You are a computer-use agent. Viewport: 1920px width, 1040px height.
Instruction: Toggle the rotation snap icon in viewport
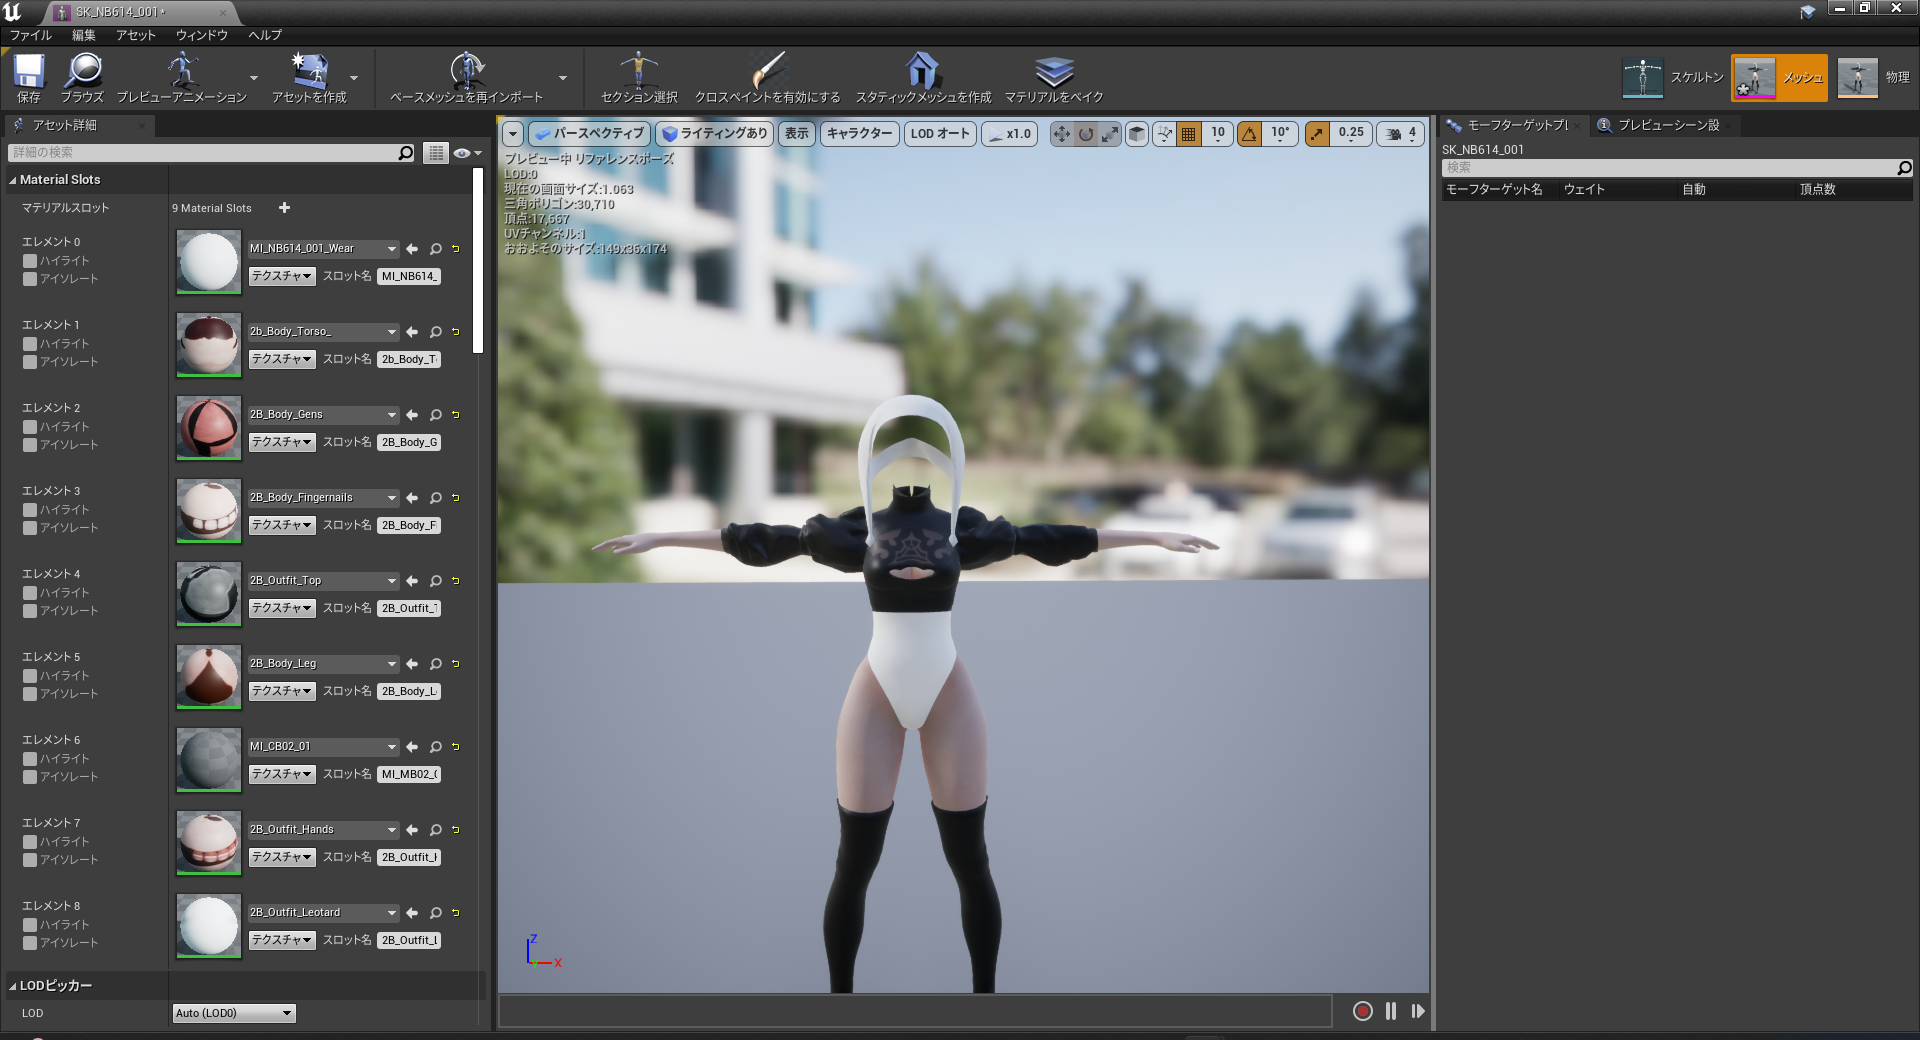pyautogui.click(x=1250, y=134)
